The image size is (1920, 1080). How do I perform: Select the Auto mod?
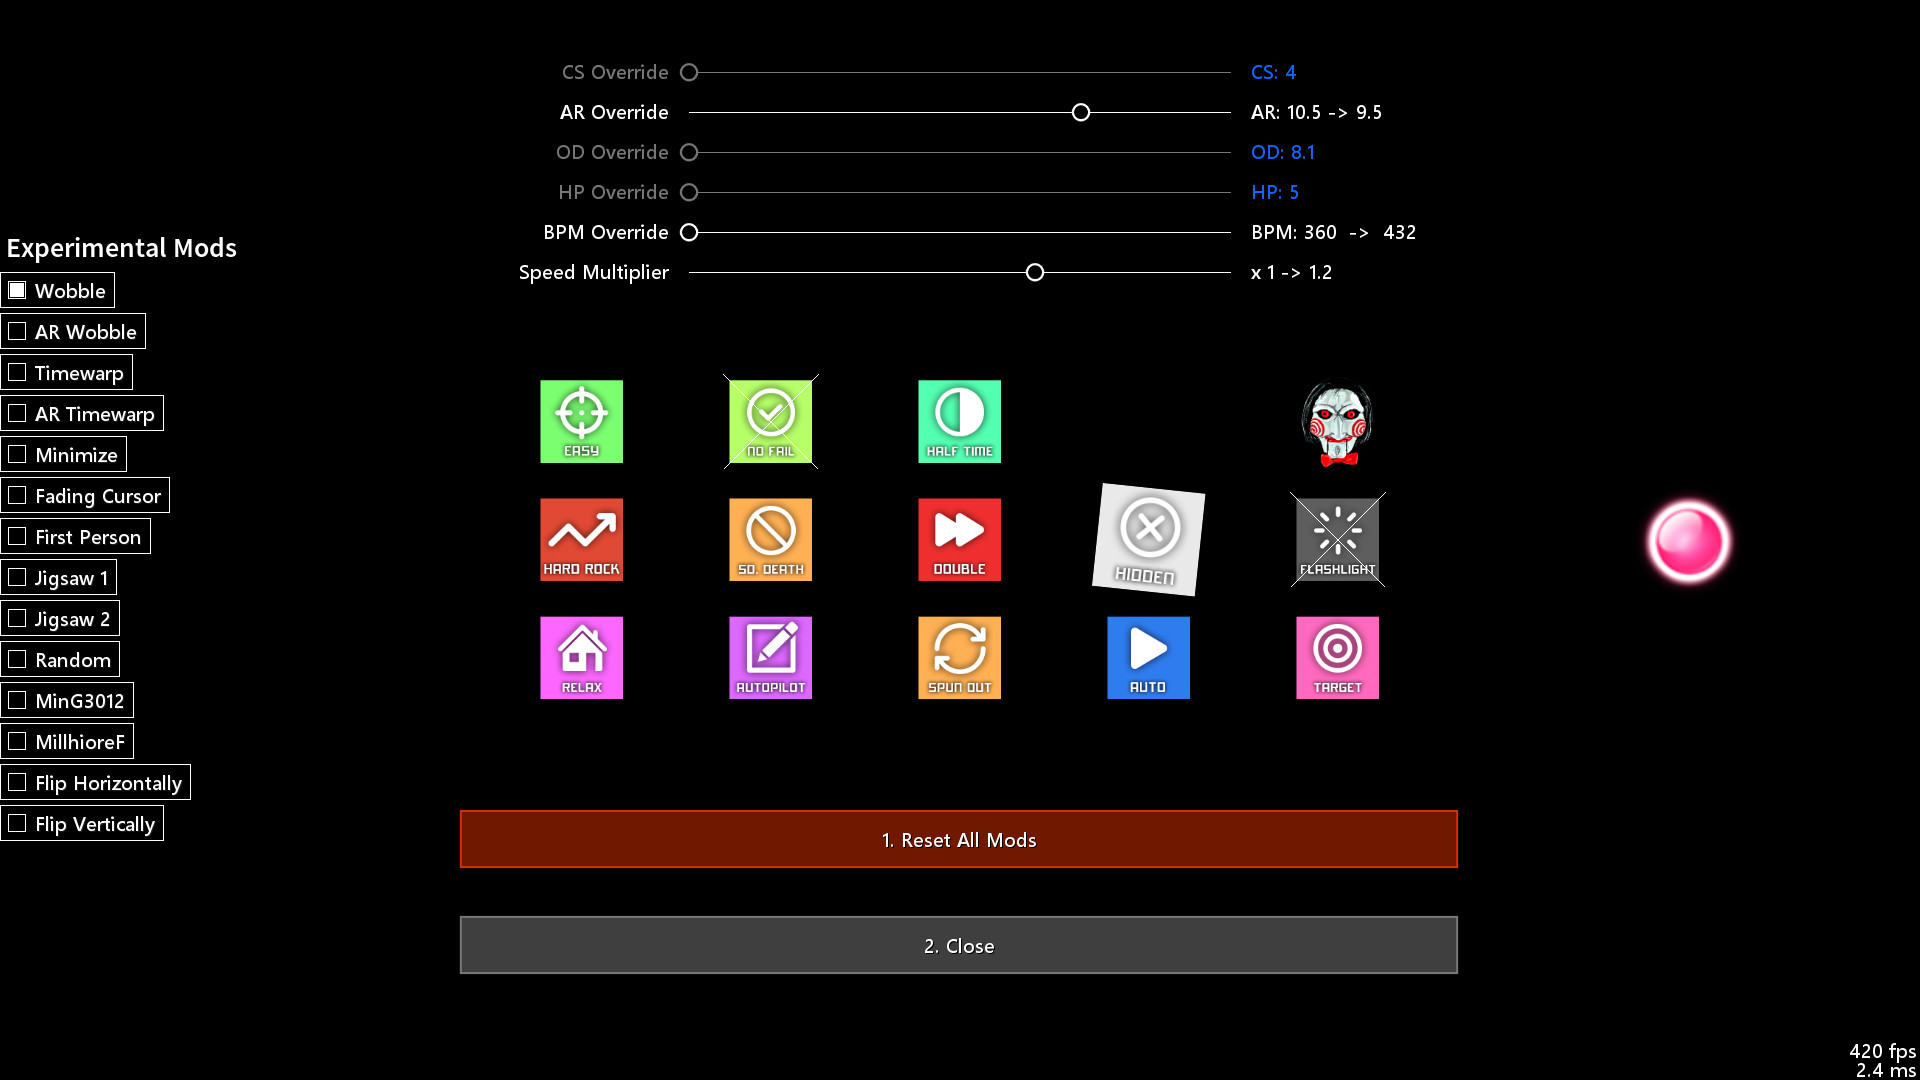click(1149, 657)
